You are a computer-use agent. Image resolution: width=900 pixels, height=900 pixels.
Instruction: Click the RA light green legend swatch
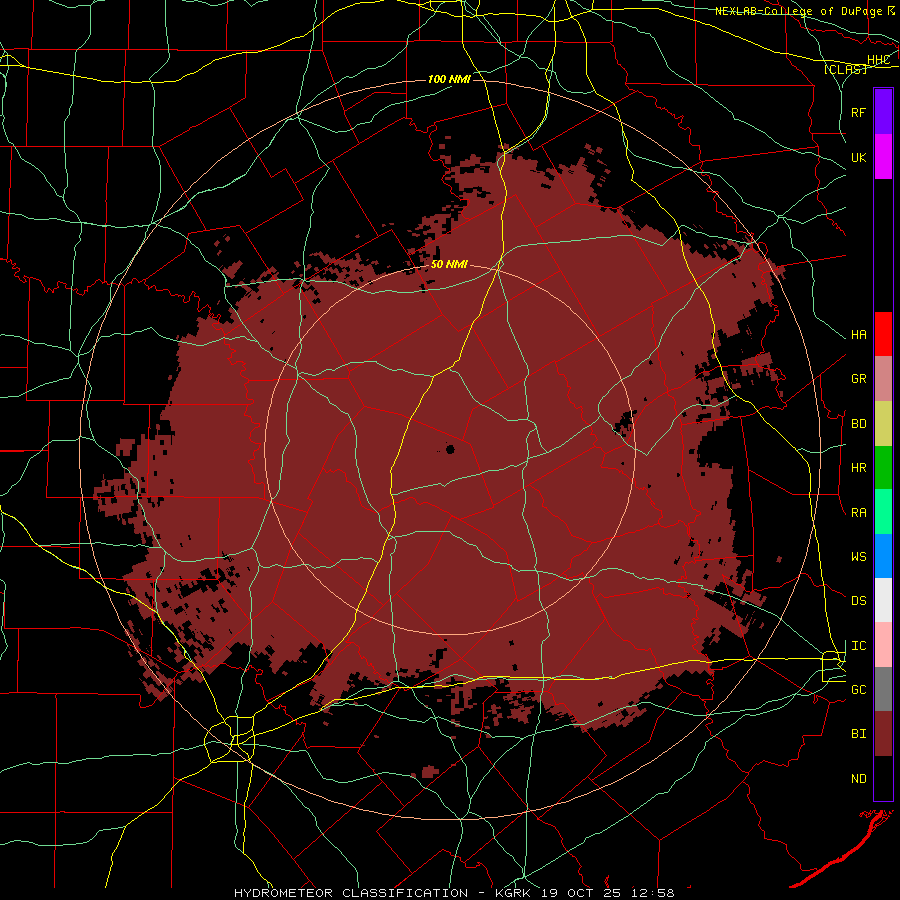point(883,512)
